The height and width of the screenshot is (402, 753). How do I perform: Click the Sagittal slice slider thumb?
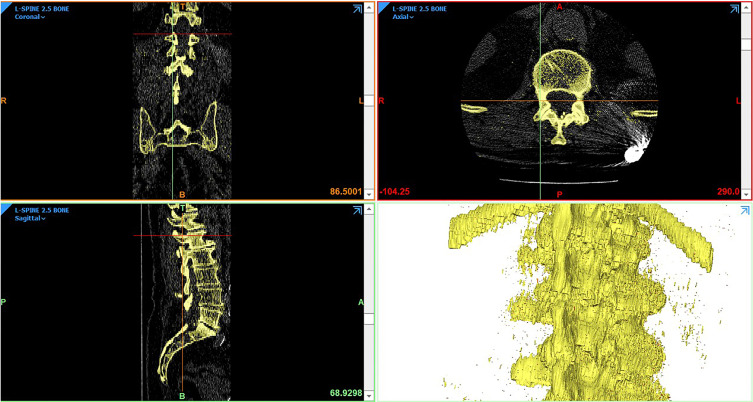click(369, 319)
